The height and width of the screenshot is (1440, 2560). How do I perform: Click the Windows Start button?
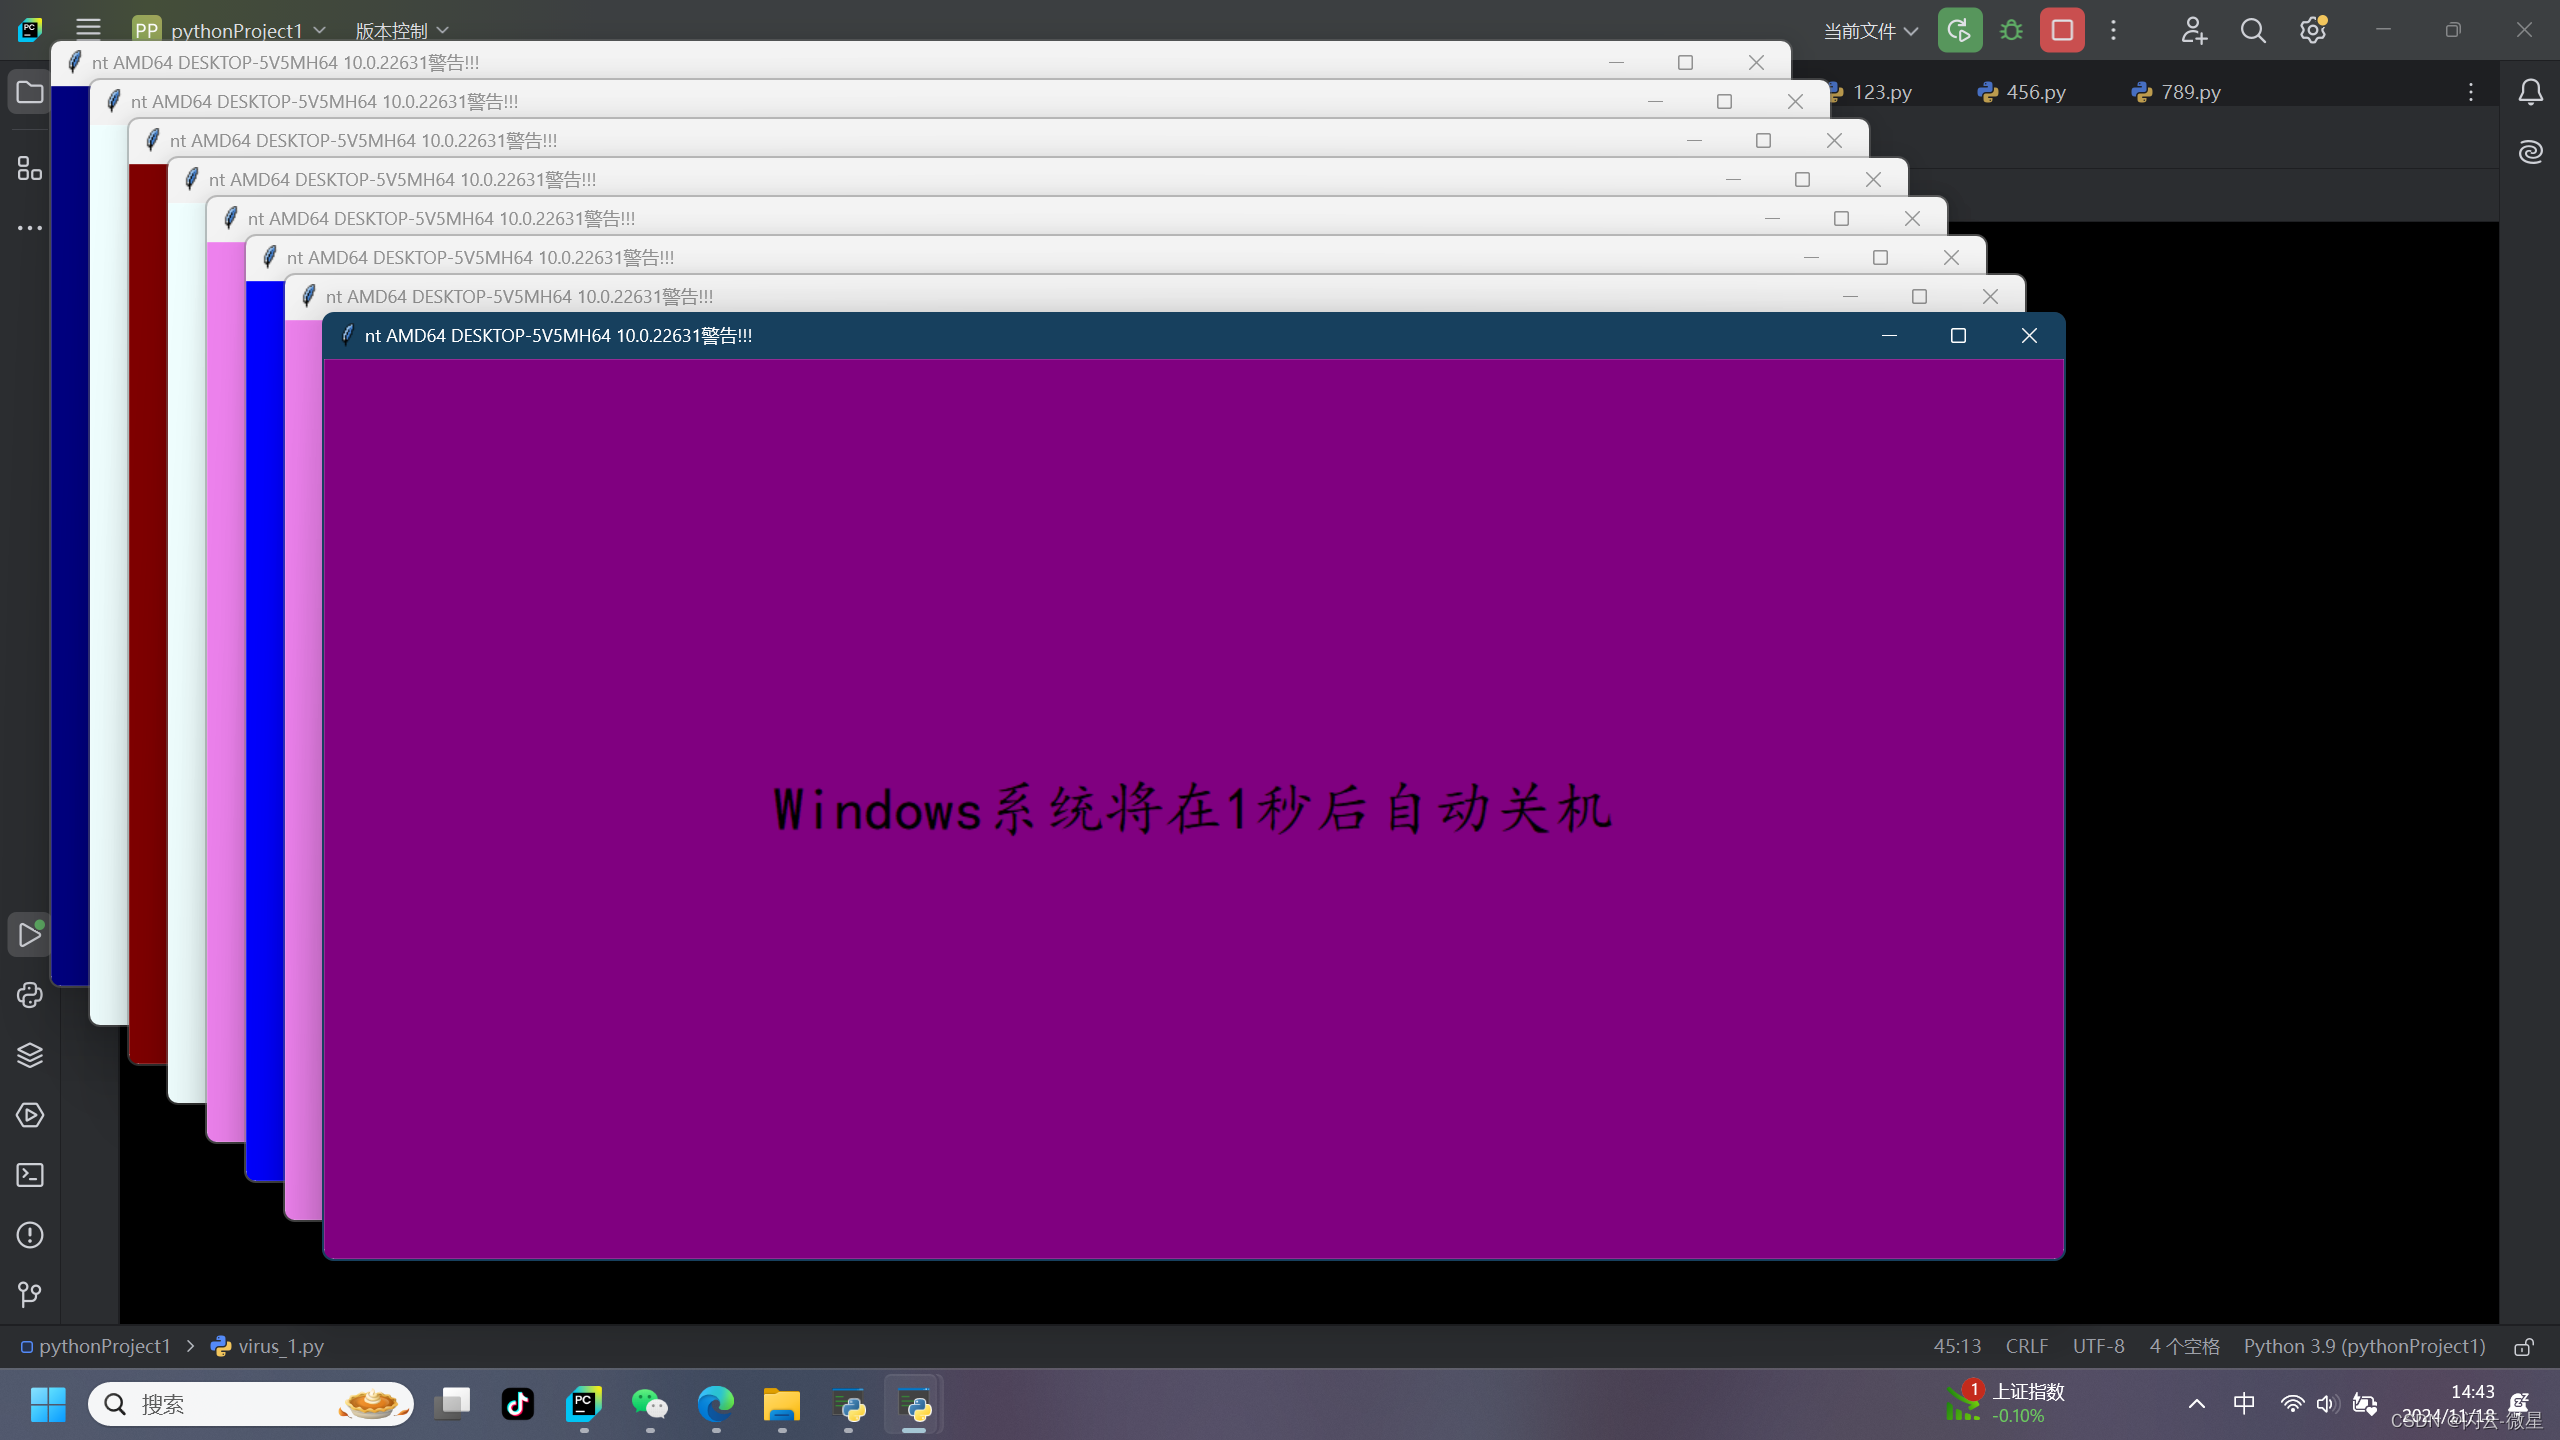click(47, 1404)
